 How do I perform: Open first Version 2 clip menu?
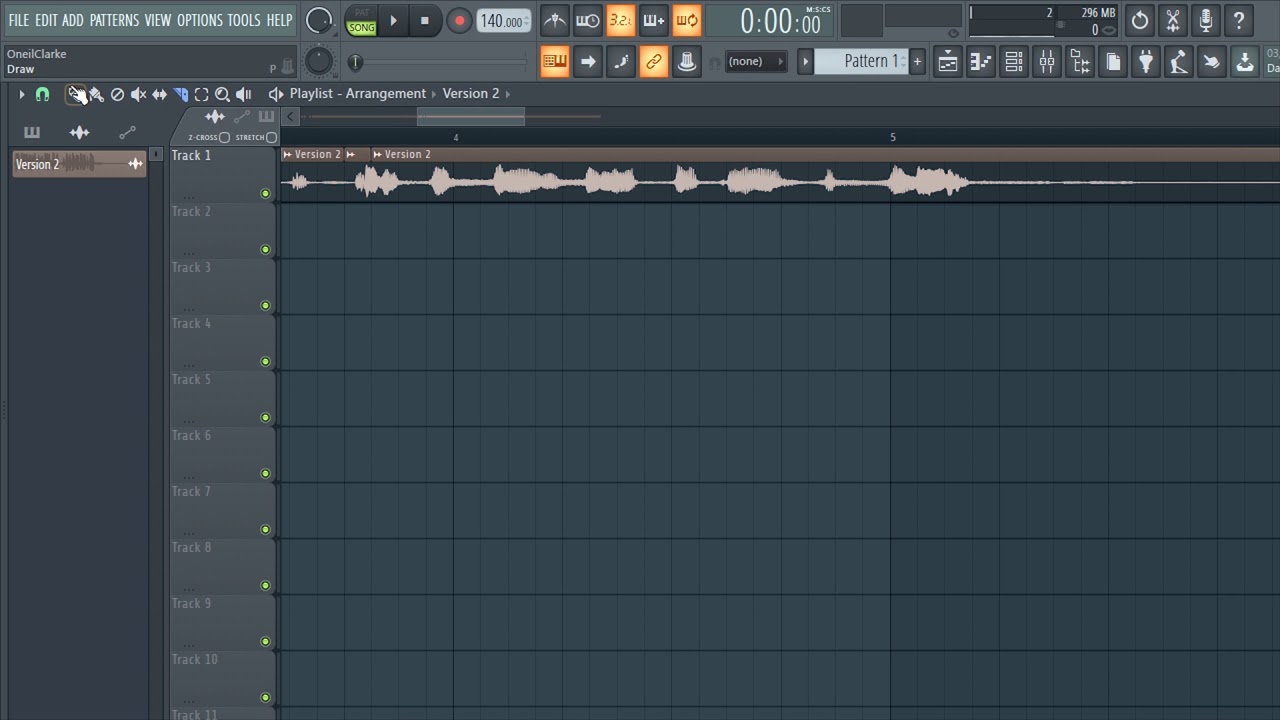click(288, 154)
